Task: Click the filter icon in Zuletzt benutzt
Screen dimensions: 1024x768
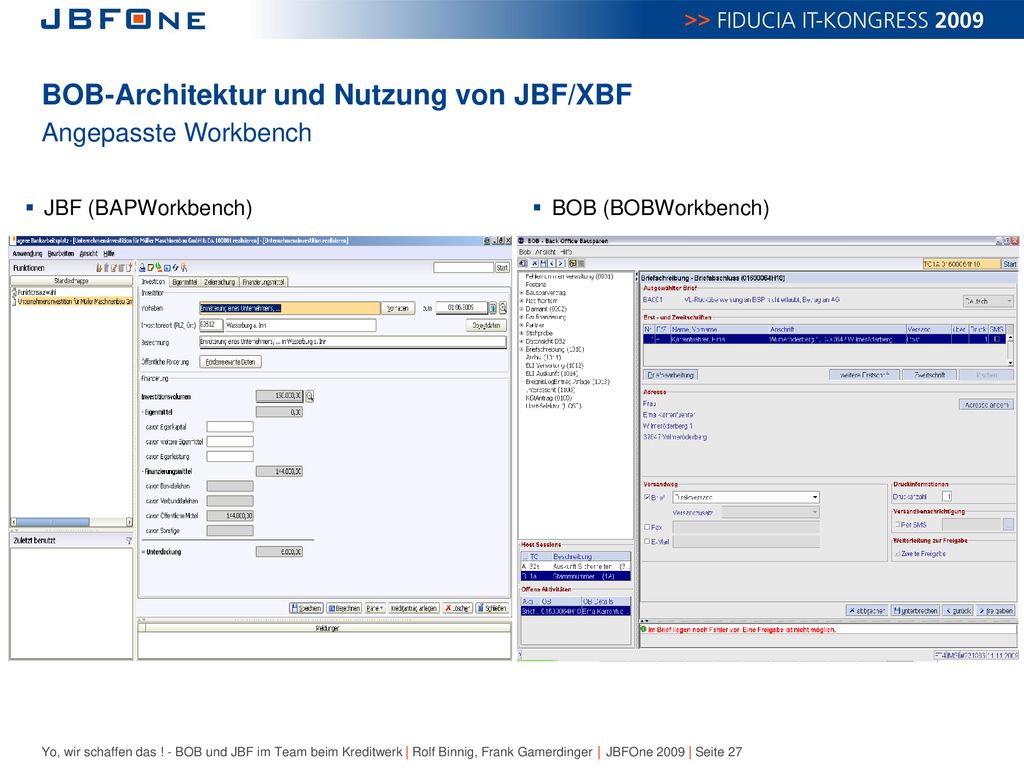Action: (x=129, y=541)
